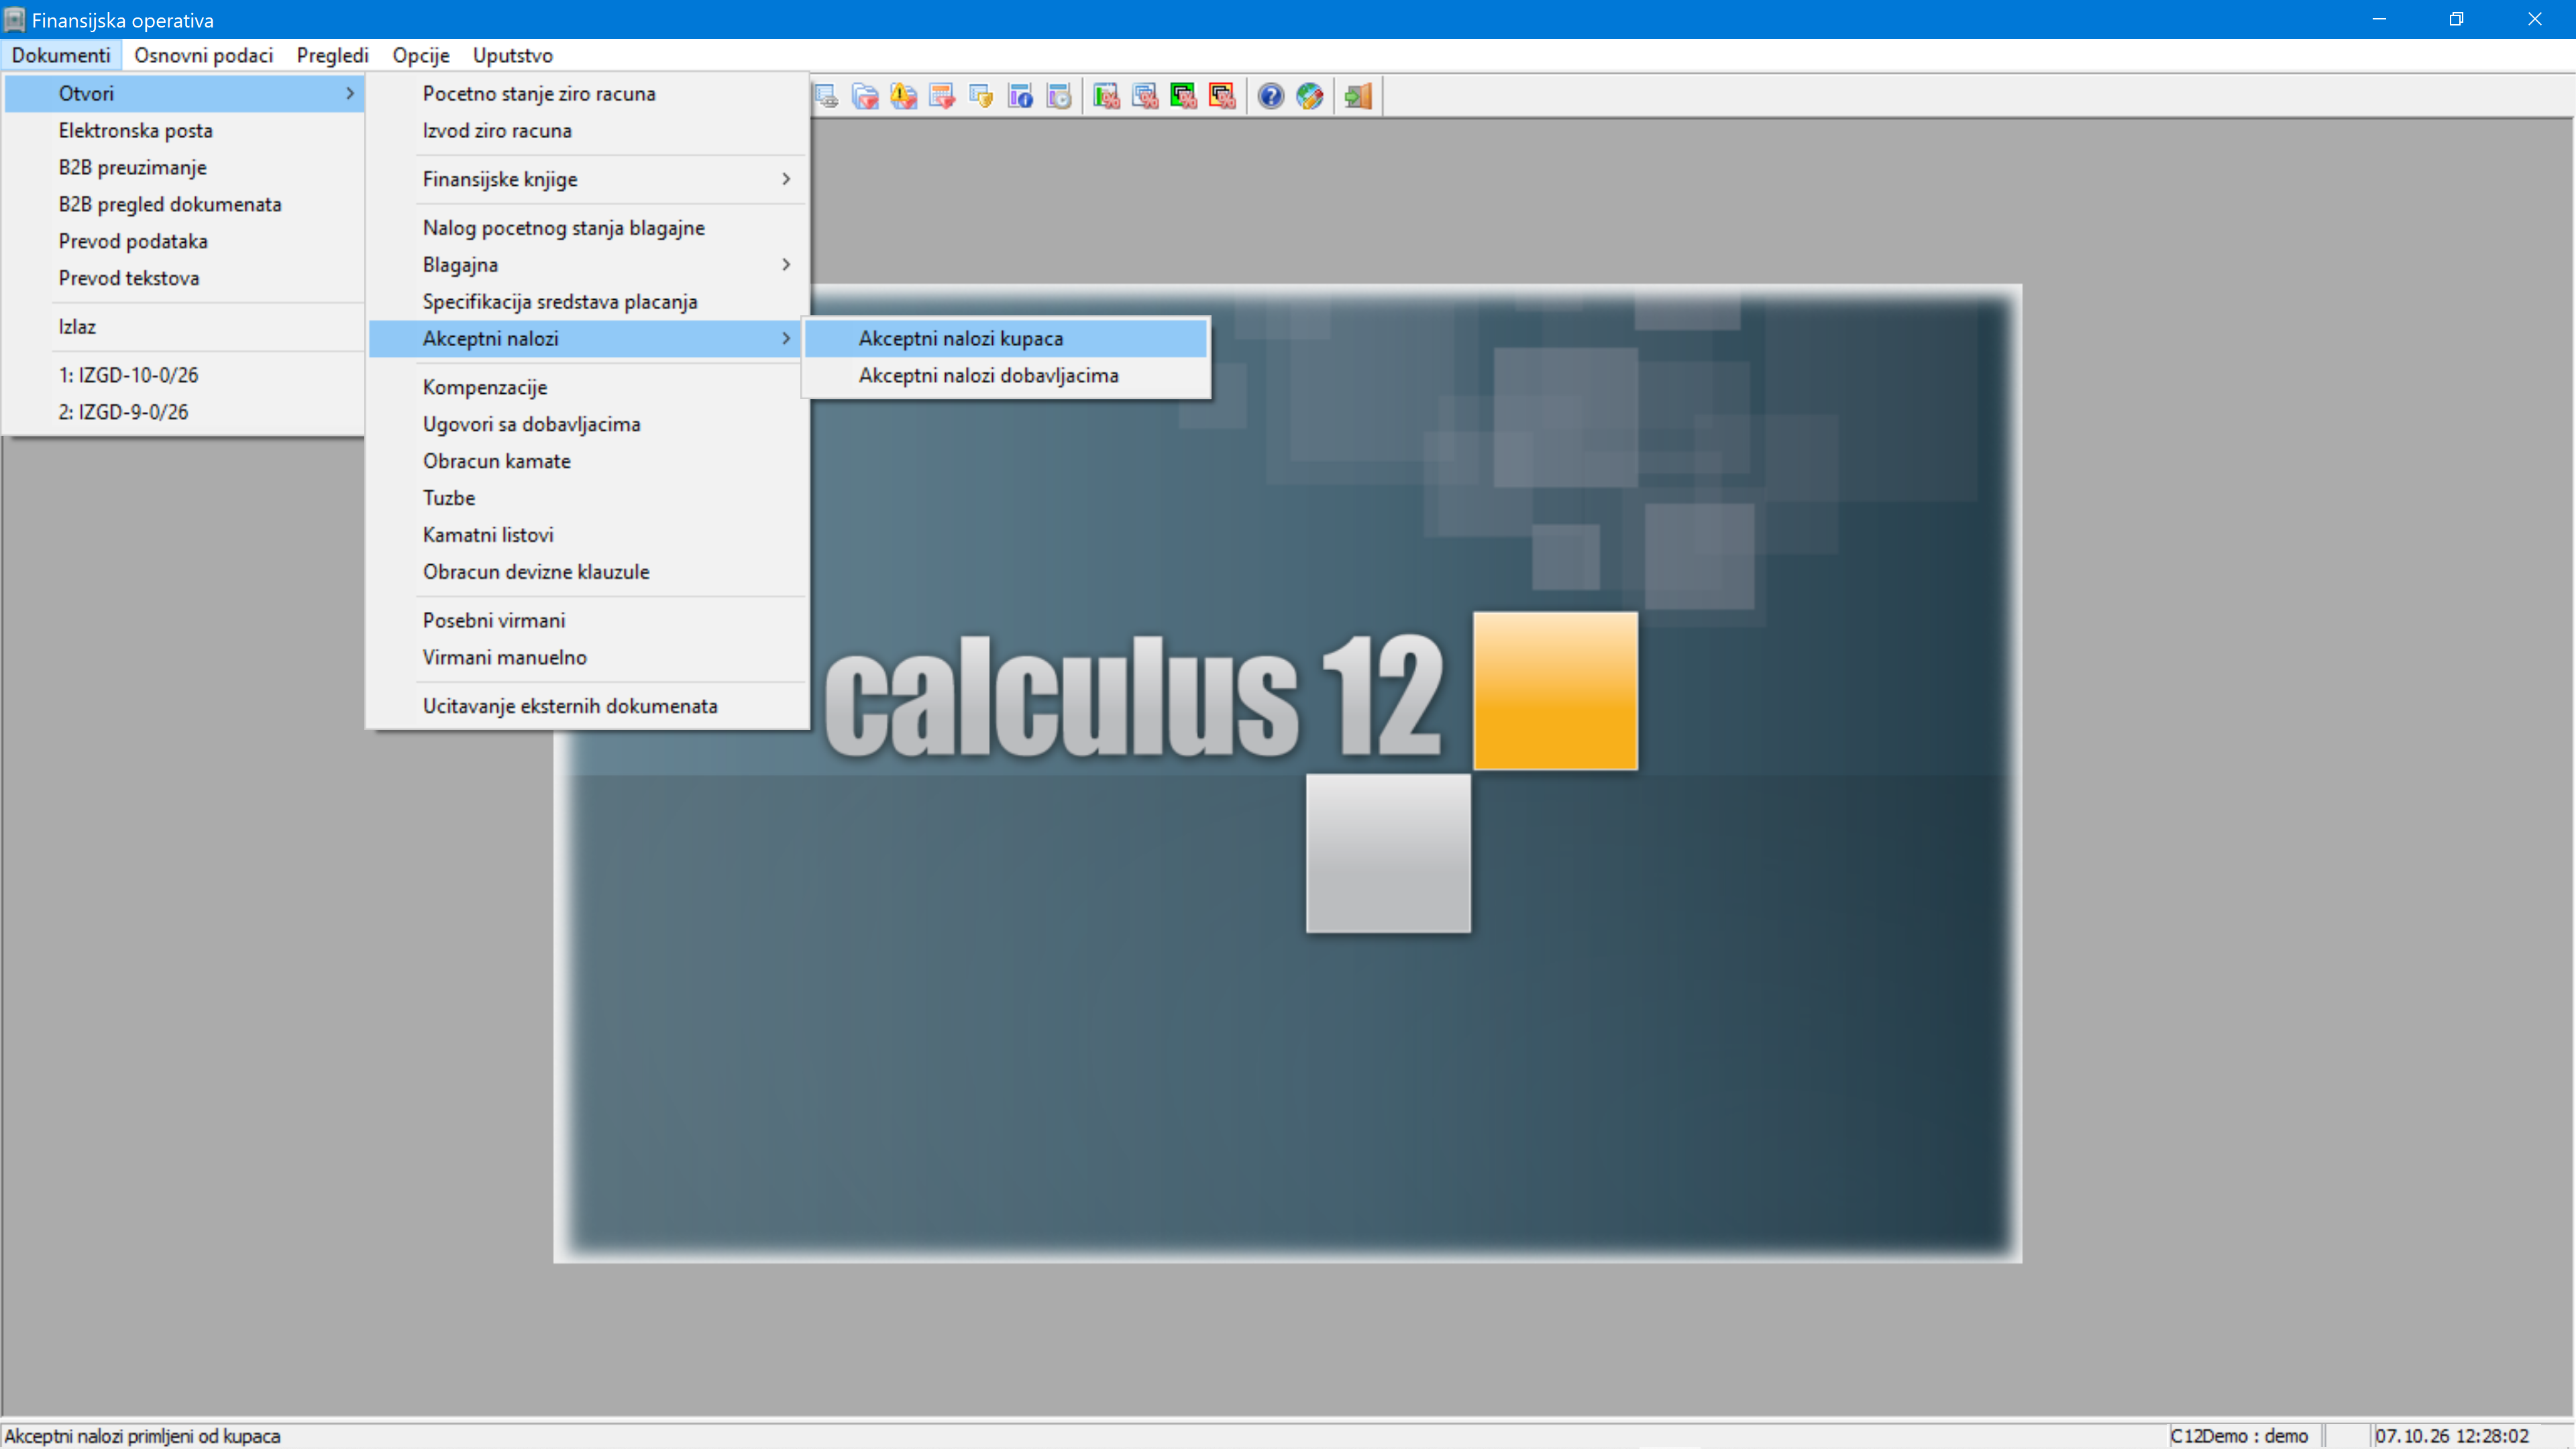Choose Elektronska posta from Dokumenti menu
Image resolution: width=2576 pixels, height=1449 pixels.
point(185,130)
